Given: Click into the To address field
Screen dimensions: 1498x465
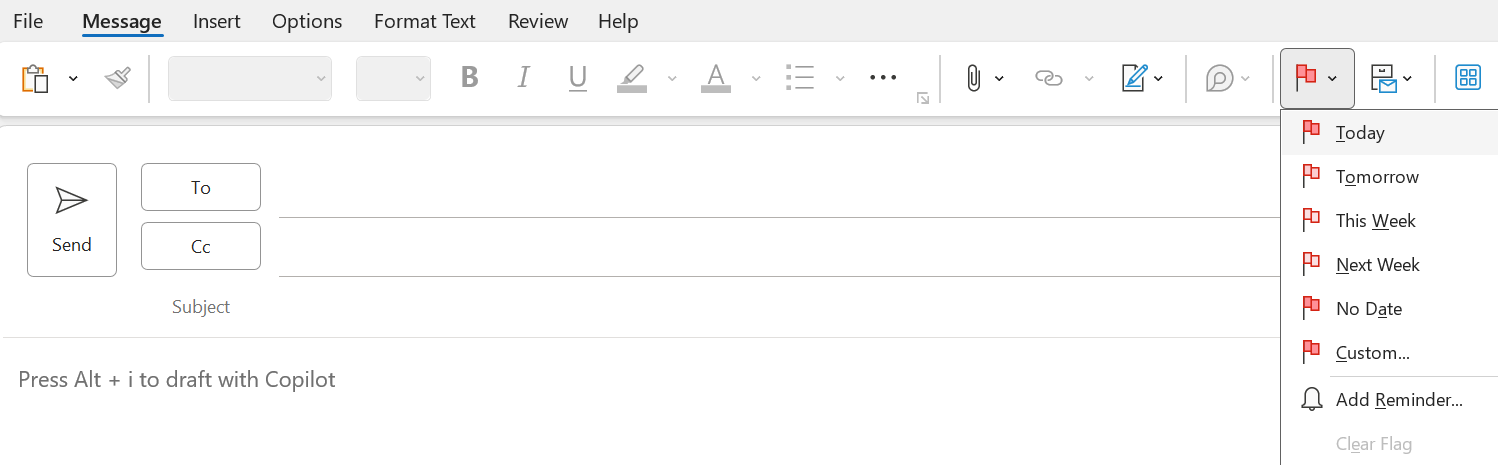Looking at the screenshot, I should click(x=779, y=190).
